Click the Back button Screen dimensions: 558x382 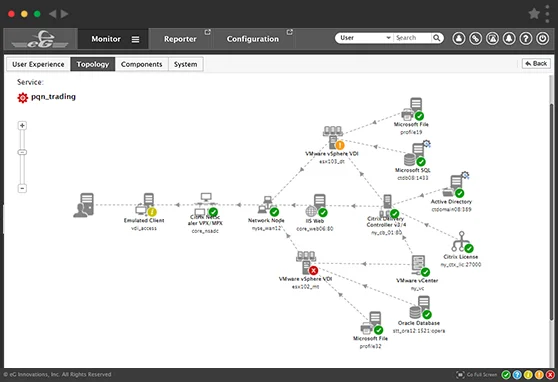[x=536, y=63]
